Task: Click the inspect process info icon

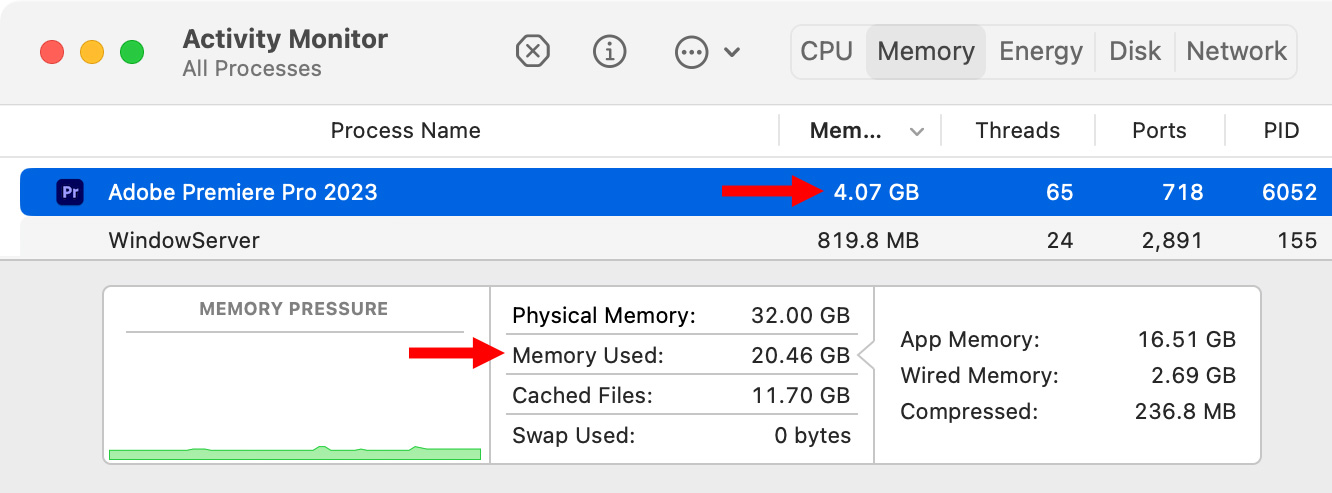Action: [x=610, y=51]
